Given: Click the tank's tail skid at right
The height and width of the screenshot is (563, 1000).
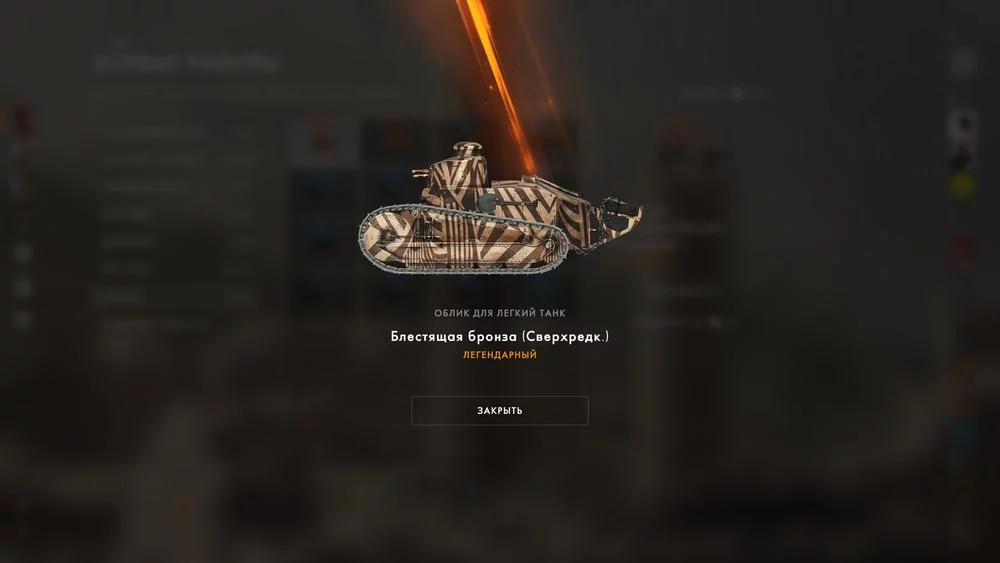Looking at the screenshot, I should click(x=615, y=218).
